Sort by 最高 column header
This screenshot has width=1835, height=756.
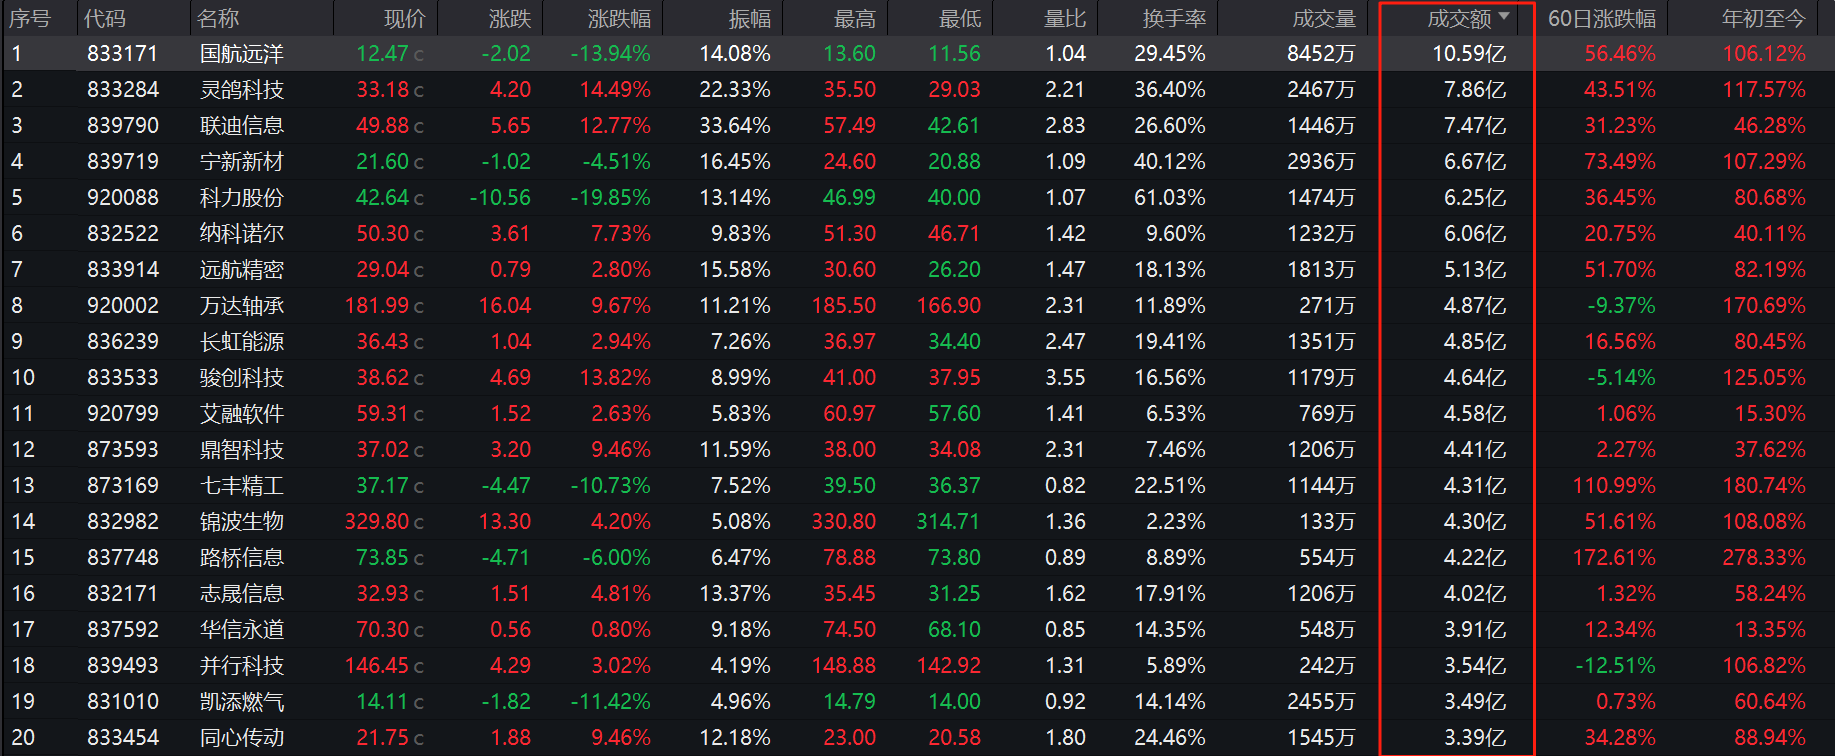tap(855, 19)
